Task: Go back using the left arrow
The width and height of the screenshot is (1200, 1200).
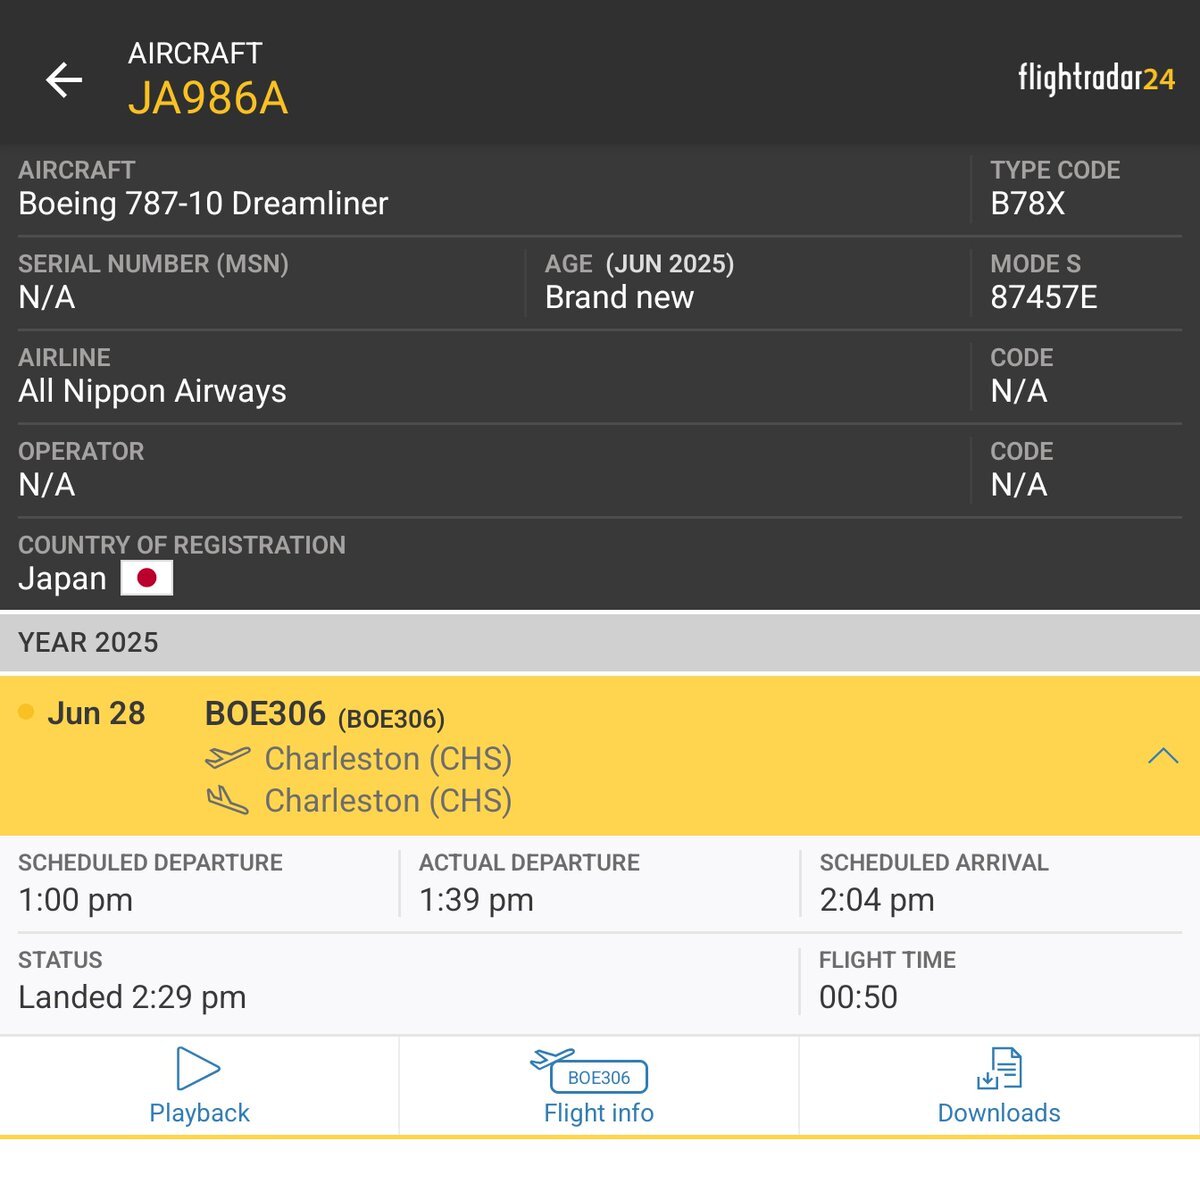Action: [x=64, y=80]
